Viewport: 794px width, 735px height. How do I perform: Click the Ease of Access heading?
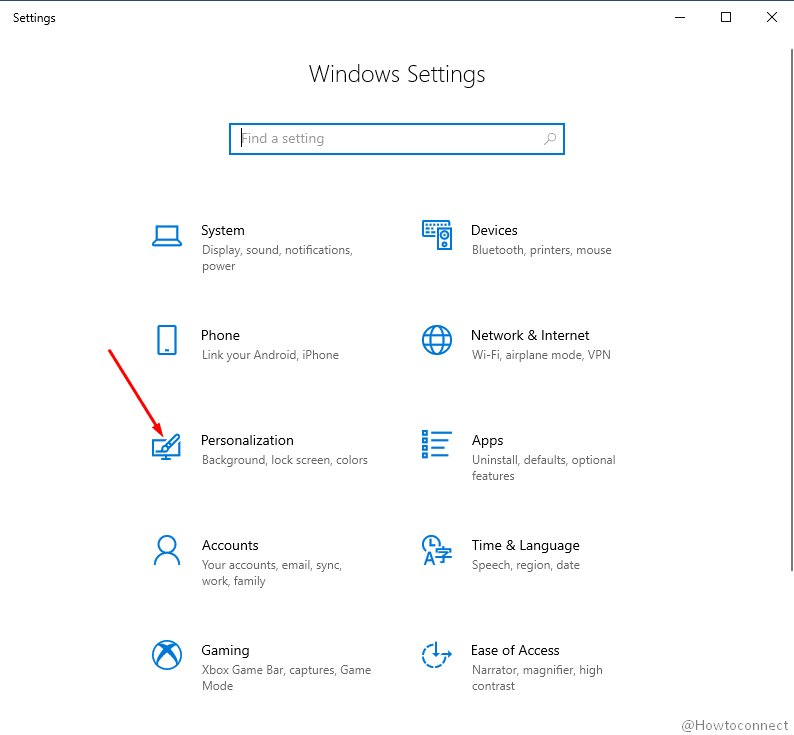pos(515,650)
